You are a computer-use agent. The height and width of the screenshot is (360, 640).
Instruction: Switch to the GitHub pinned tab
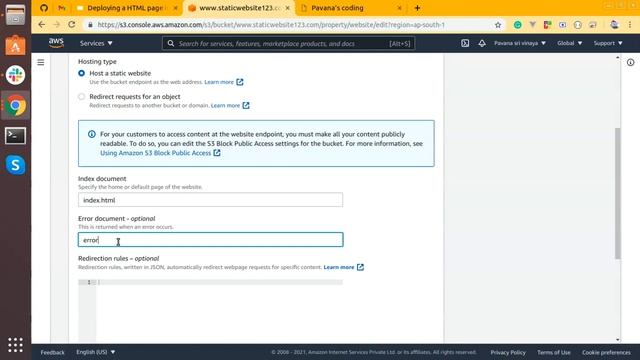pos(44,8)
